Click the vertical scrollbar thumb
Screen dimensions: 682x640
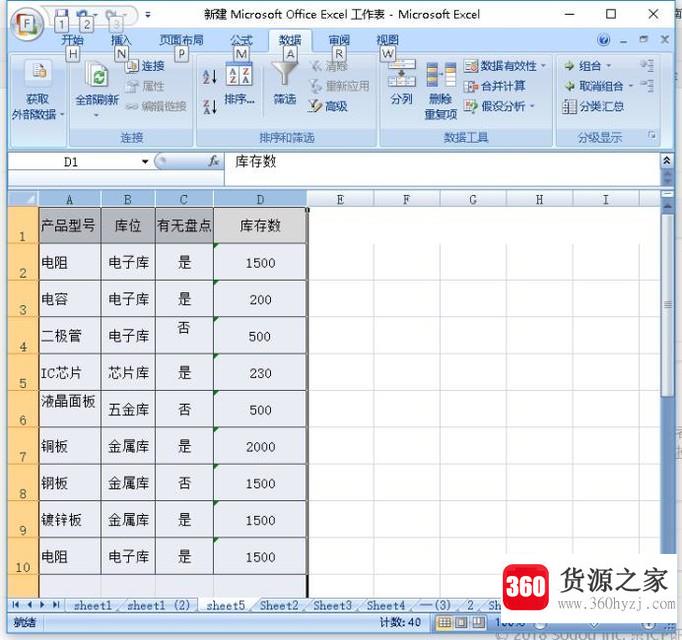click(x=667, y=305)
